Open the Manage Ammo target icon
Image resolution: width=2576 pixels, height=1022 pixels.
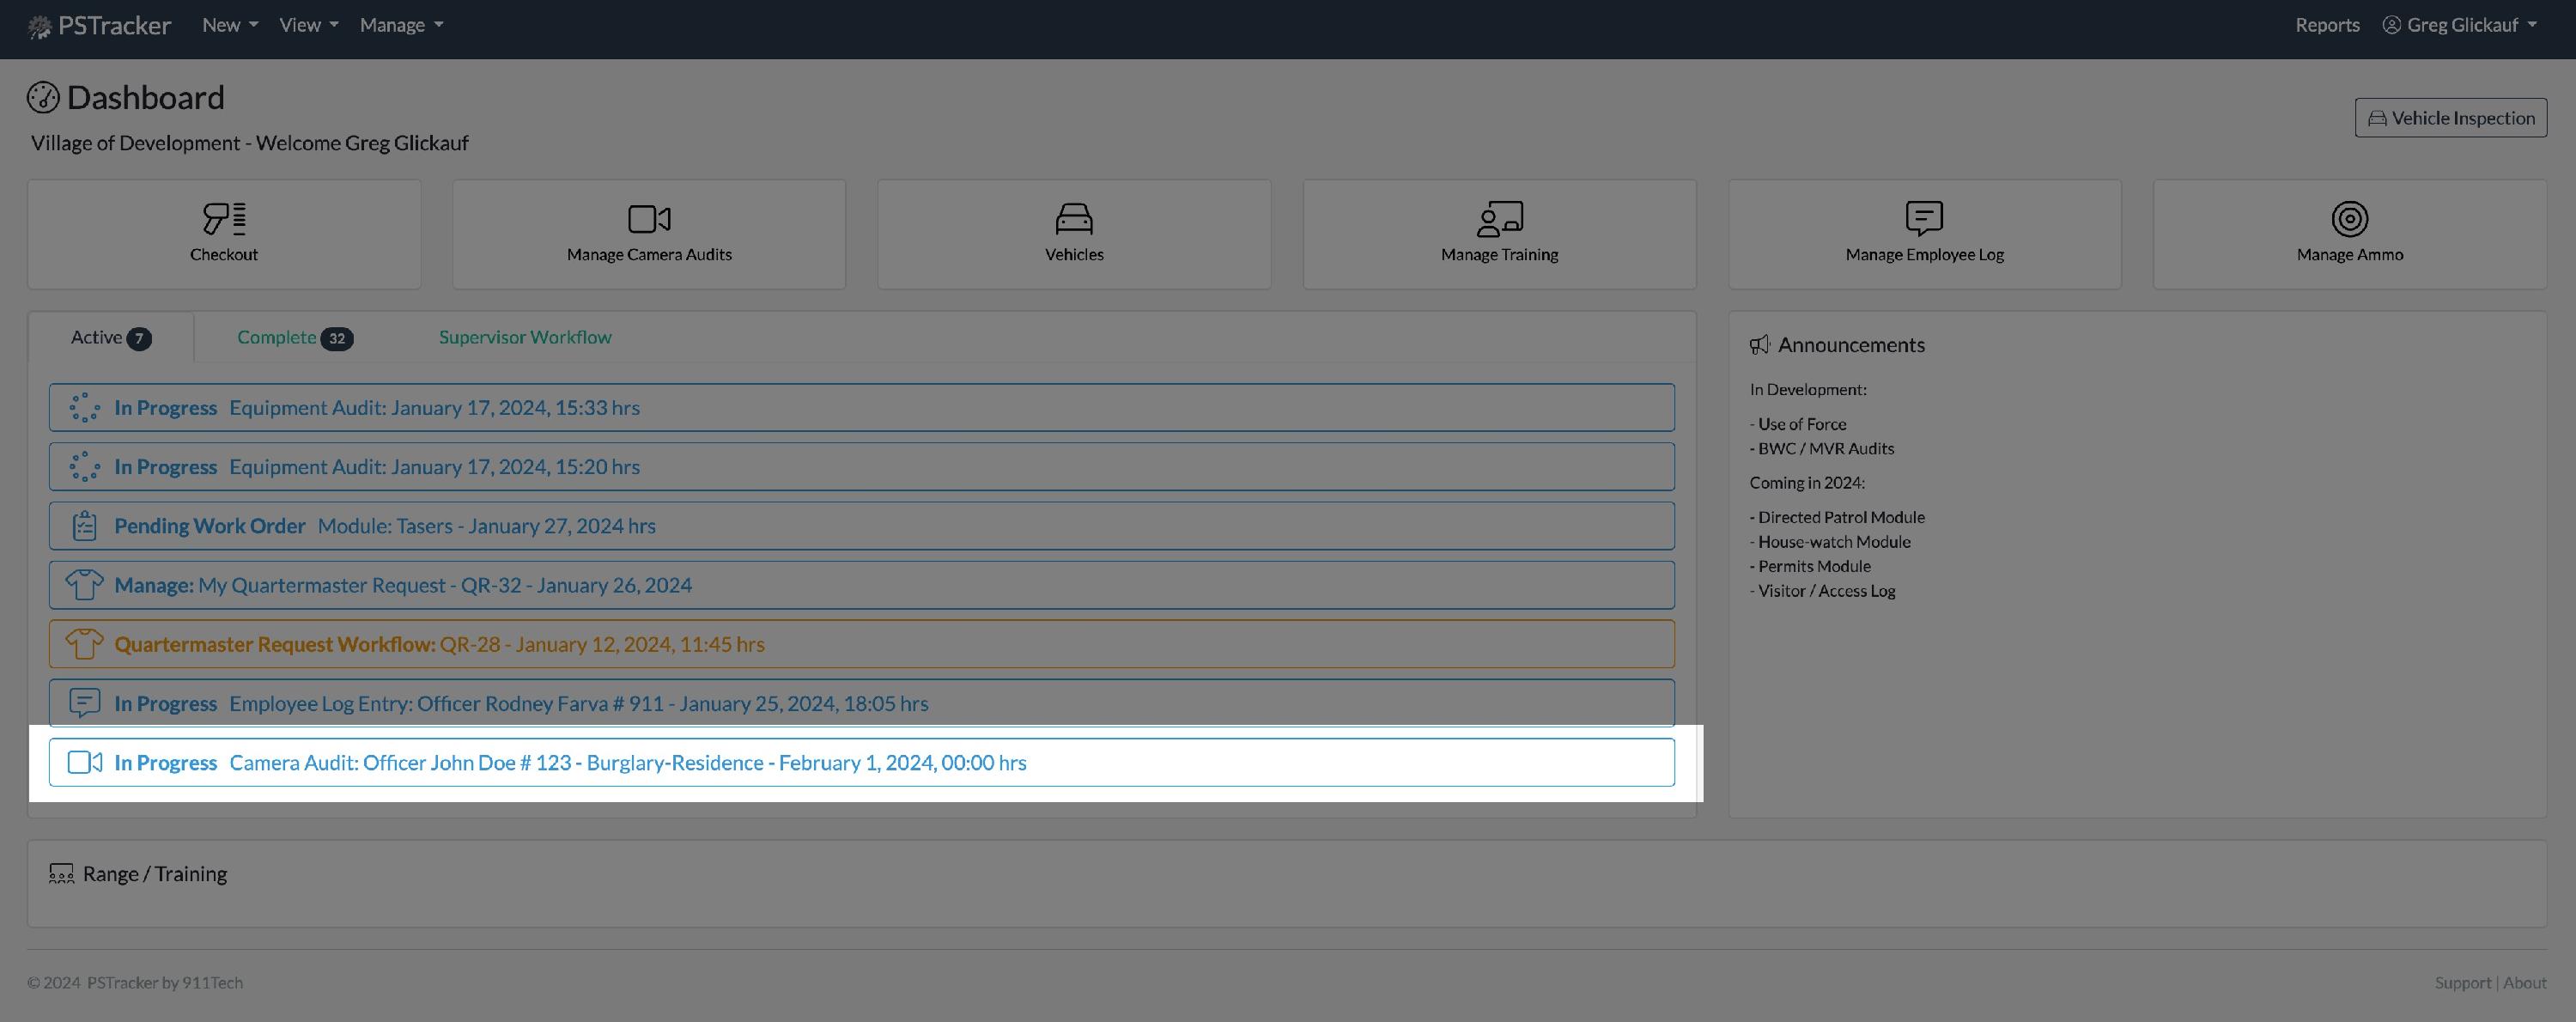pos(2349,218)
